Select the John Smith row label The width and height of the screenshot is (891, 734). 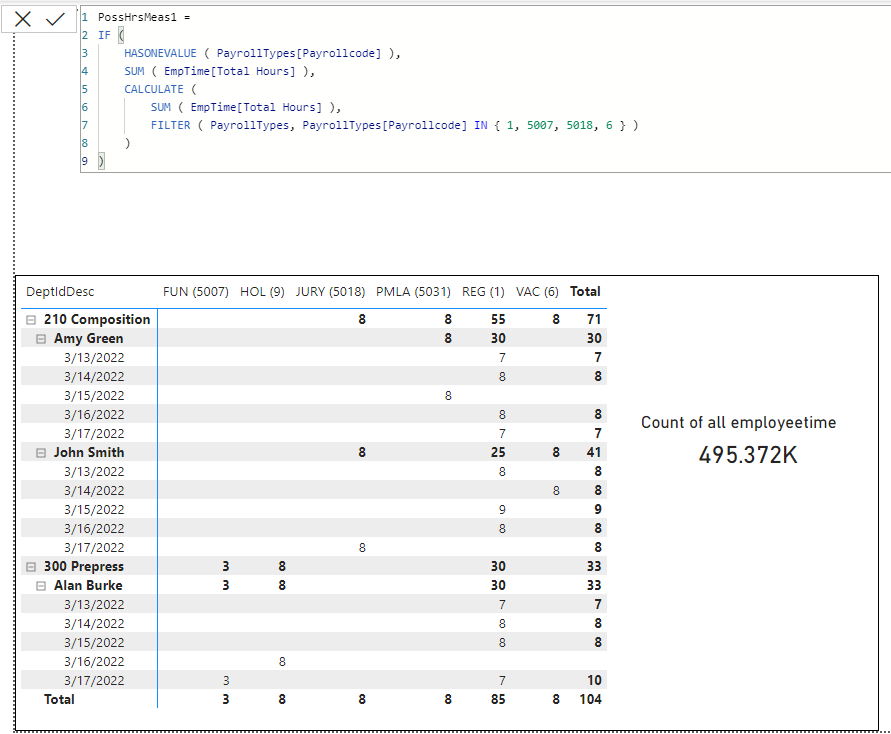[89, 453]
